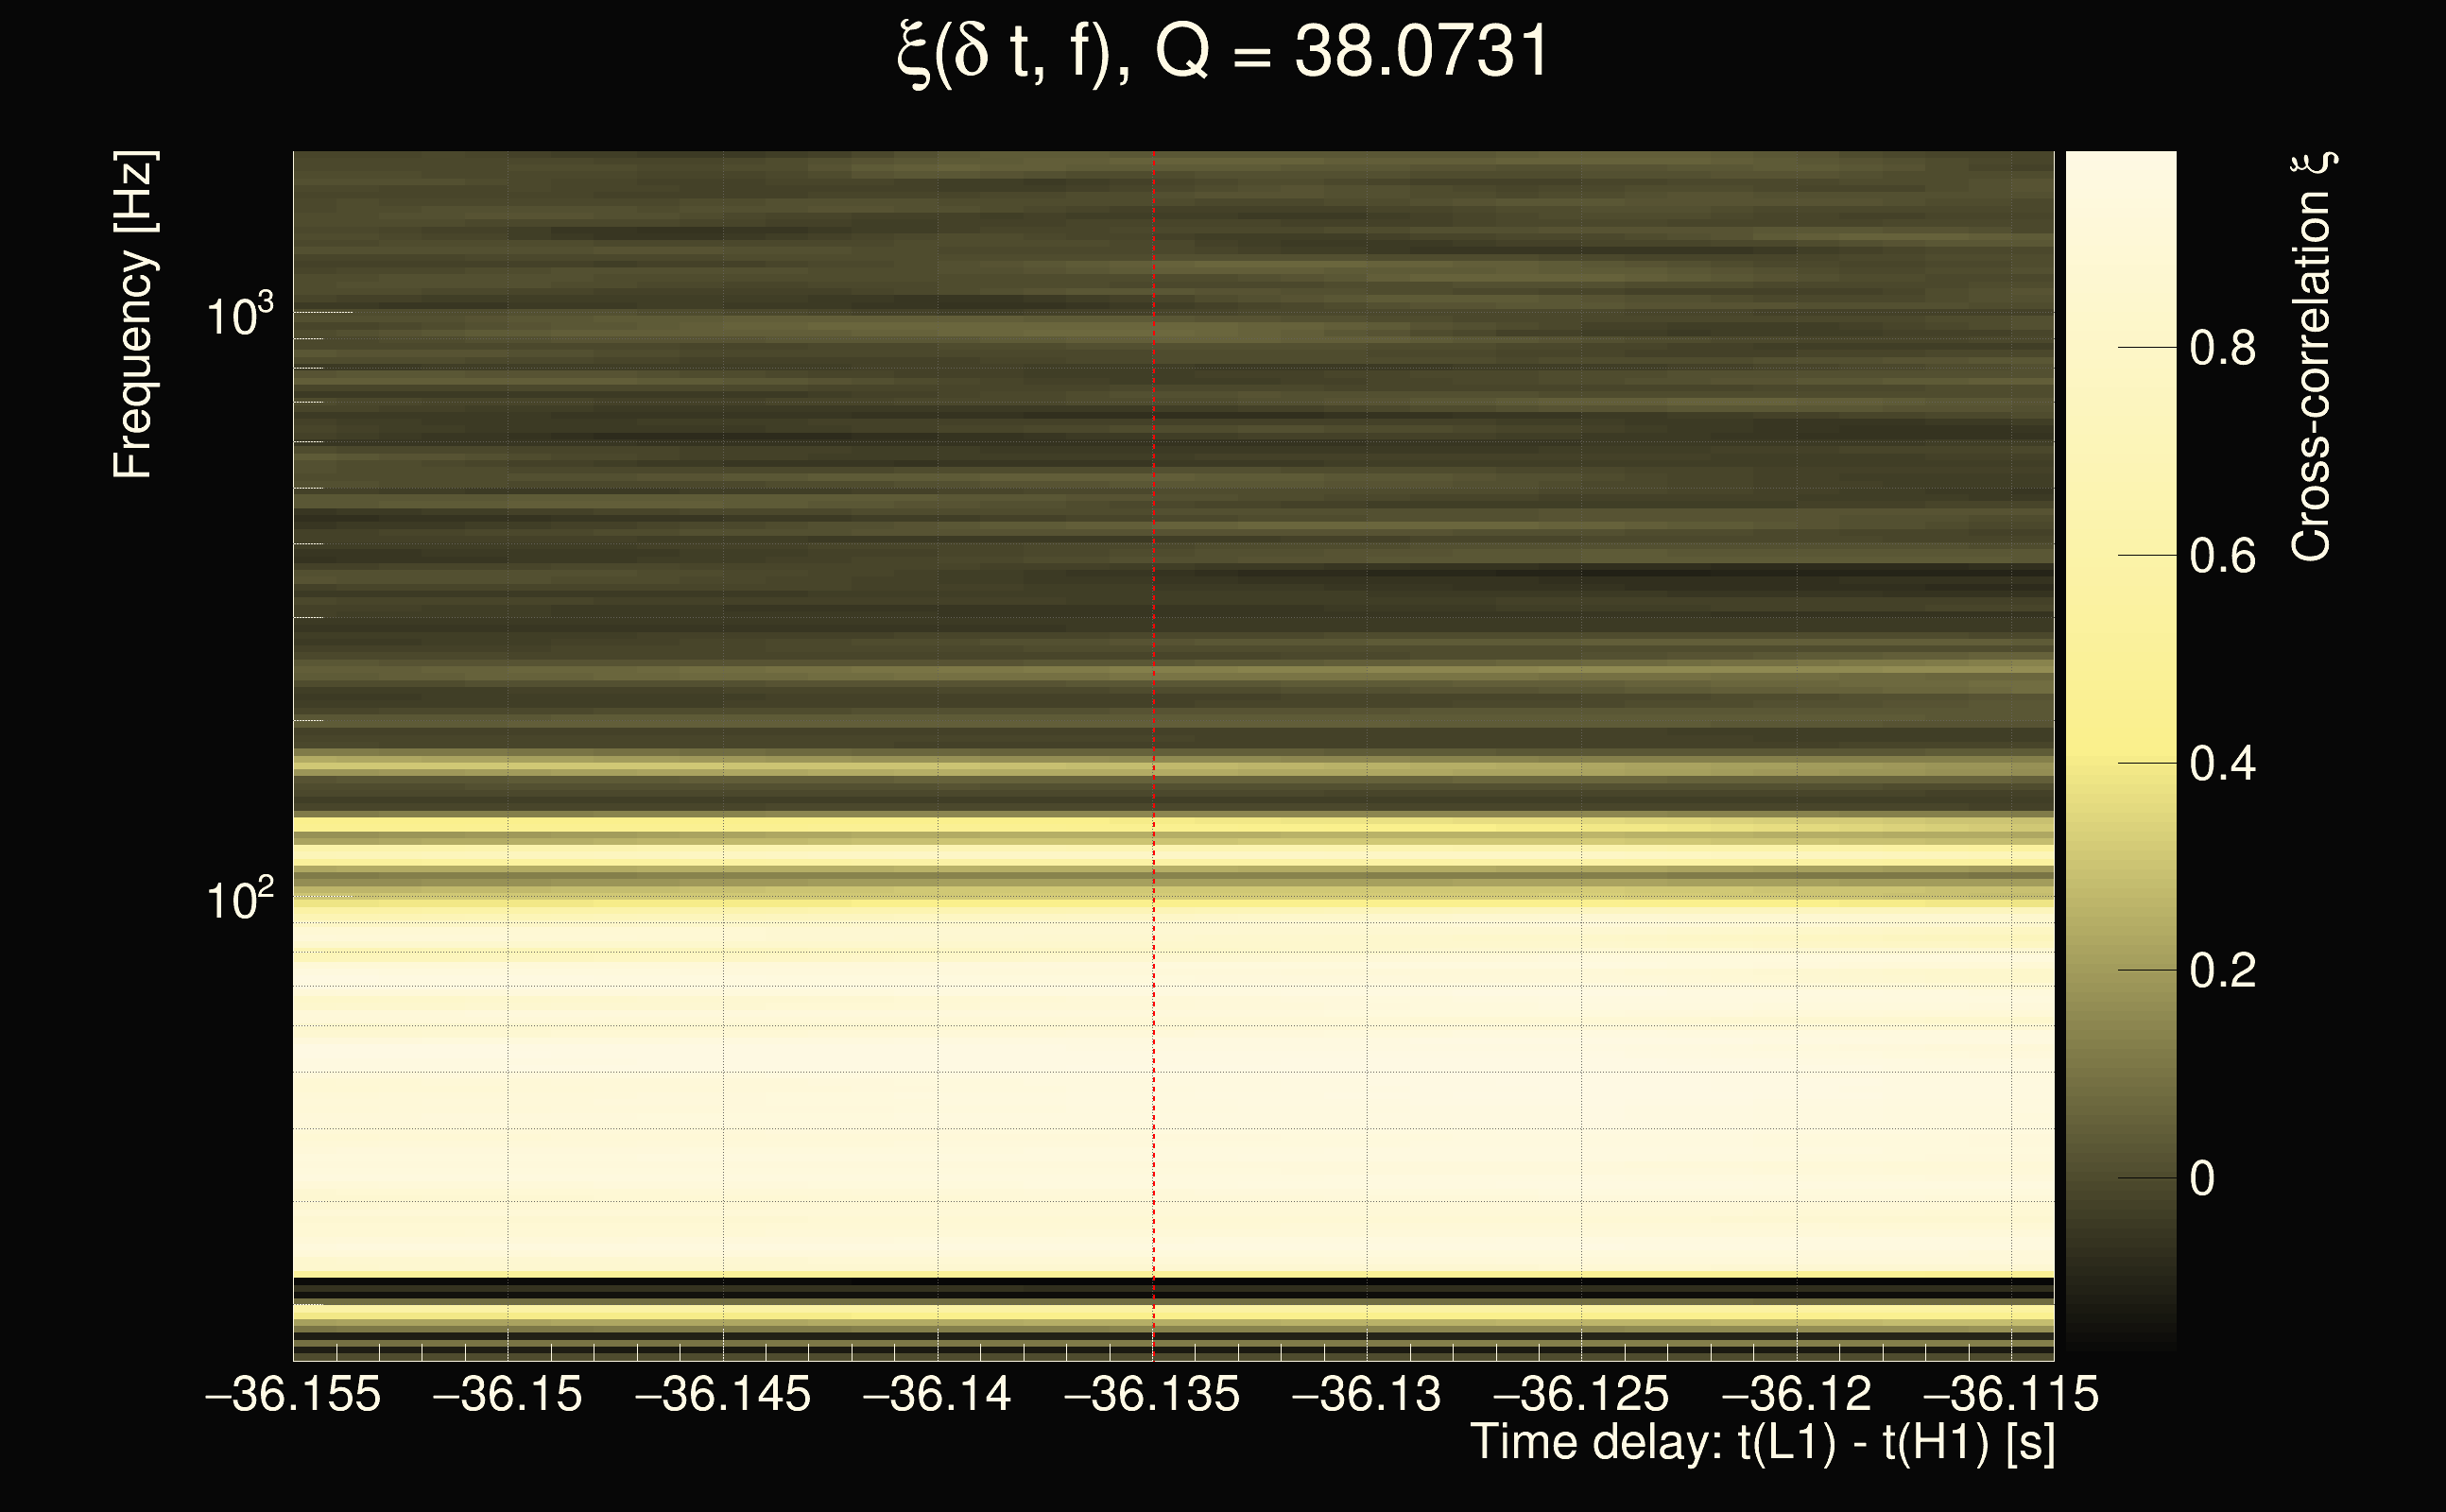The image size is (2446, 1512).
Task: Click the Time delay t(L1) - t(H1) axis label
Action: click(x=1762, y=1443)
